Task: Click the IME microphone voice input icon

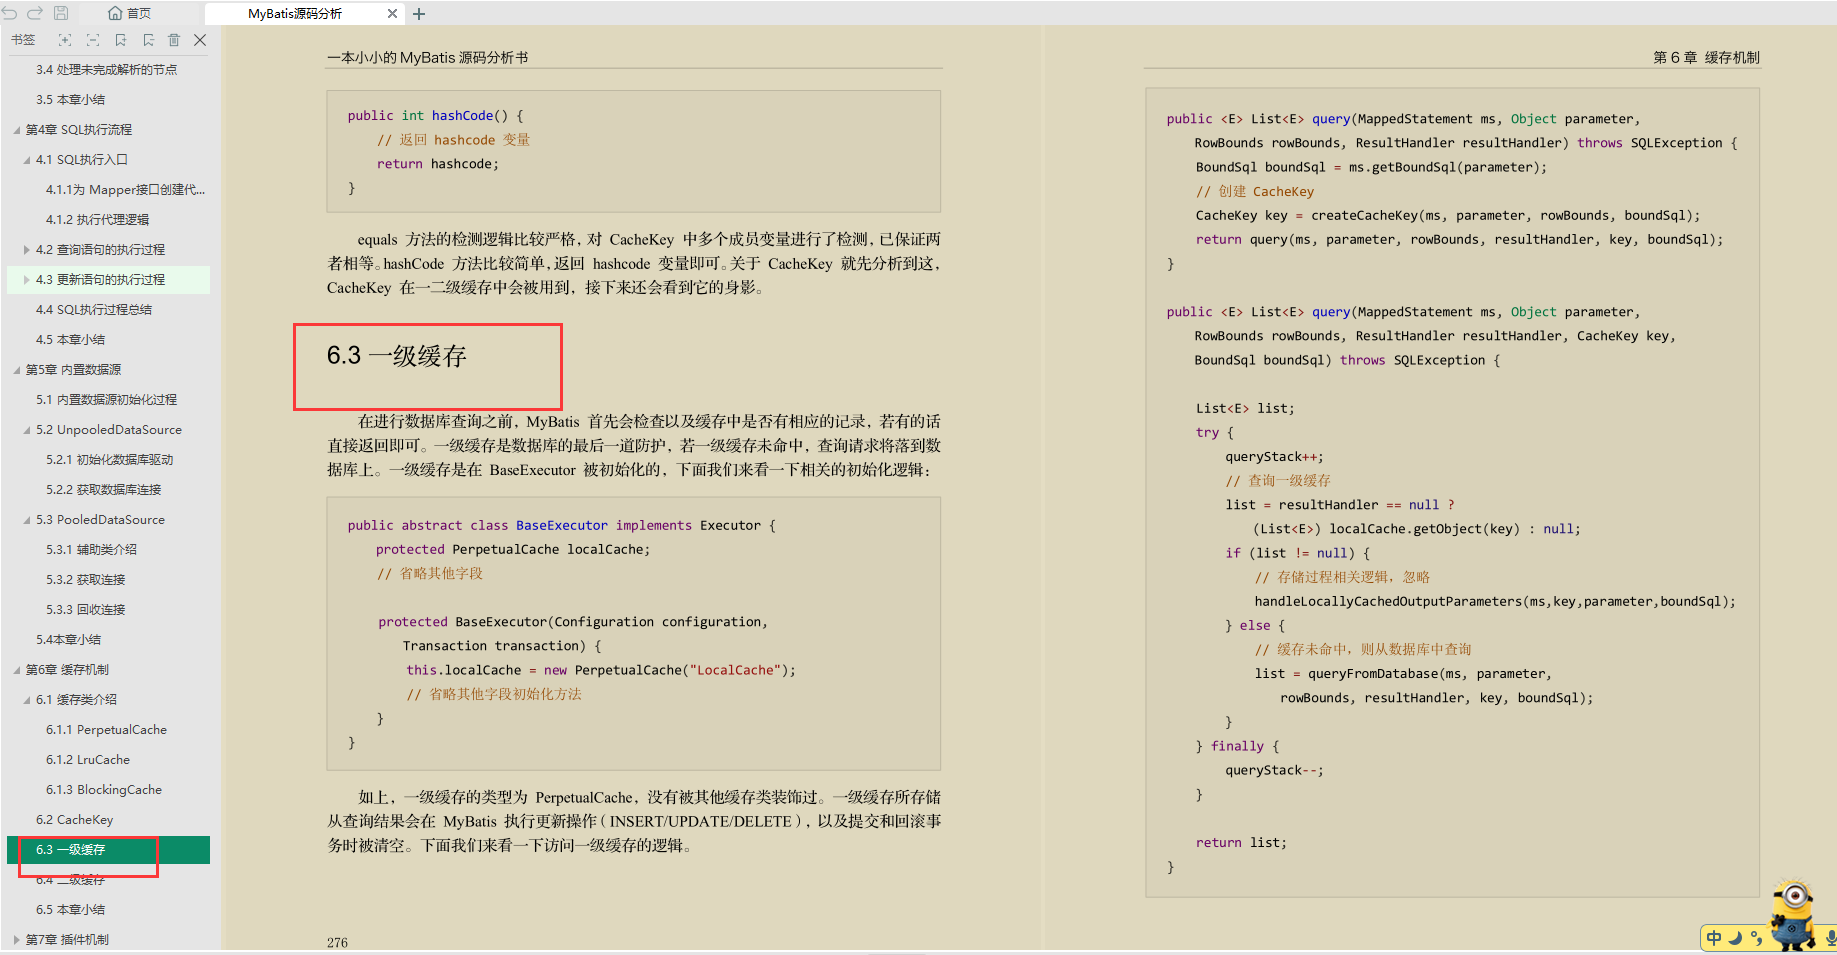Action: (x=1831, y=938)
